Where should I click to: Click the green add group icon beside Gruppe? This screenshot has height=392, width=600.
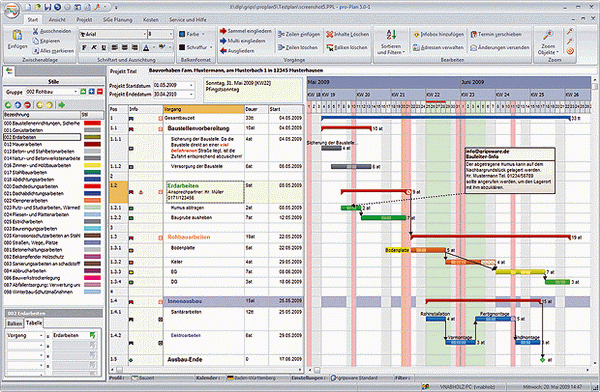[83, 91]
